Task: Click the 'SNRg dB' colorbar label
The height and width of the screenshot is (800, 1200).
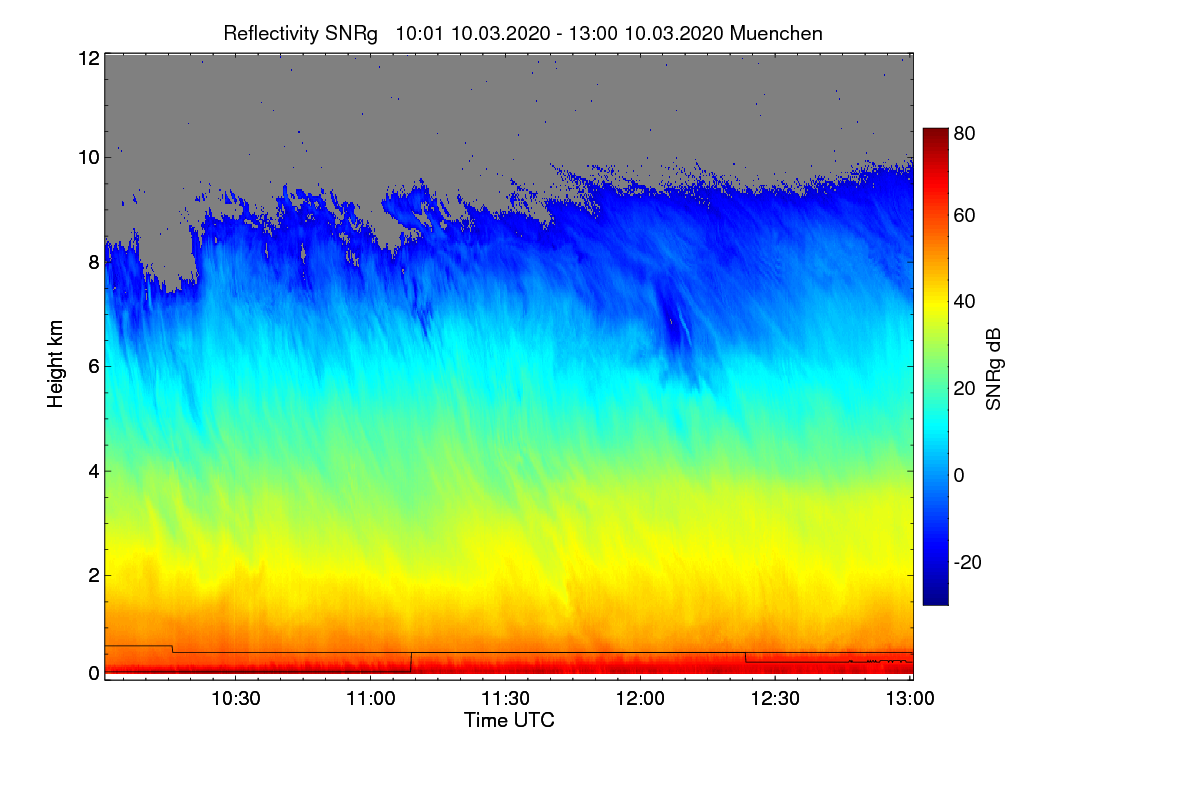Action: pyautogui.click(x=993, y=368)
